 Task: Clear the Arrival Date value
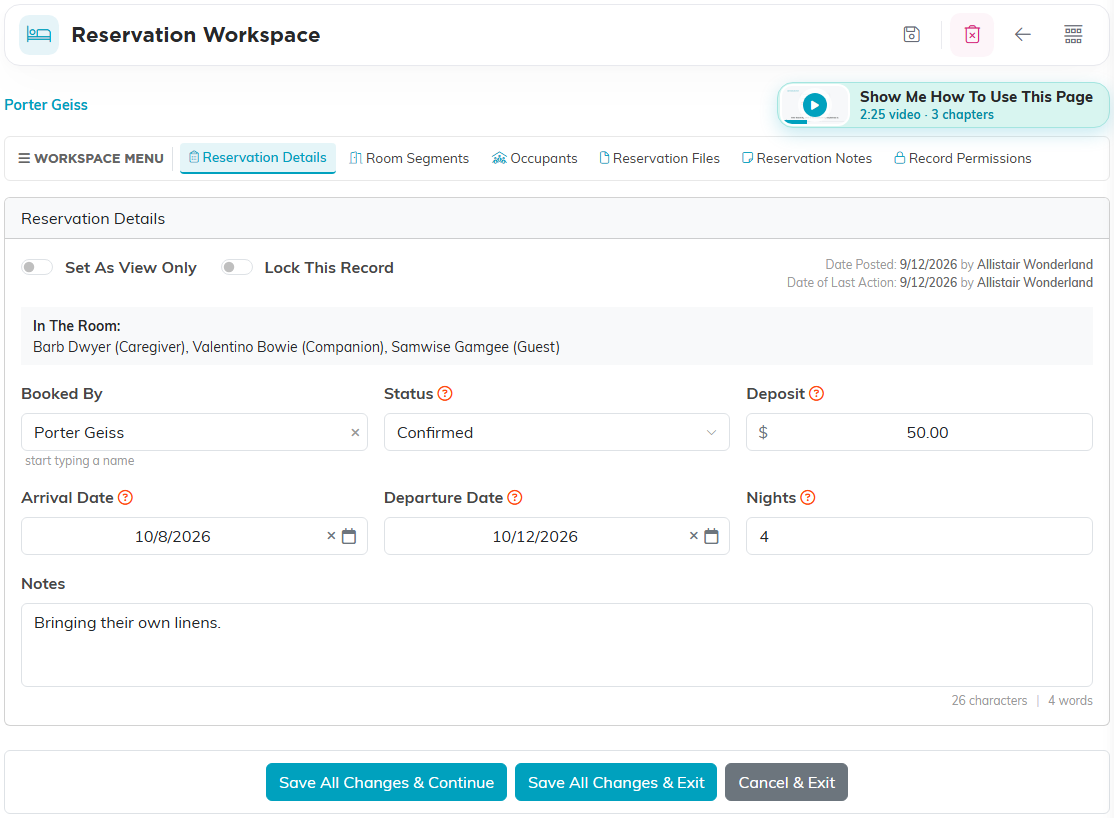coord(331,536)
